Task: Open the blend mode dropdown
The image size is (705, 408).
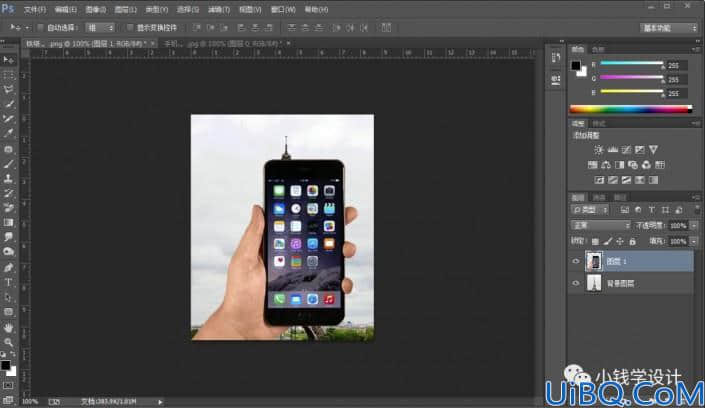Action: point(600,225)
